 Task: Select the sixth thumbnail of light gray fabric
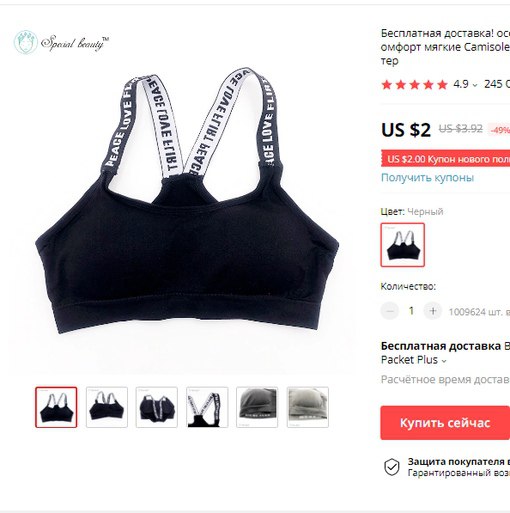pos(308,407)
